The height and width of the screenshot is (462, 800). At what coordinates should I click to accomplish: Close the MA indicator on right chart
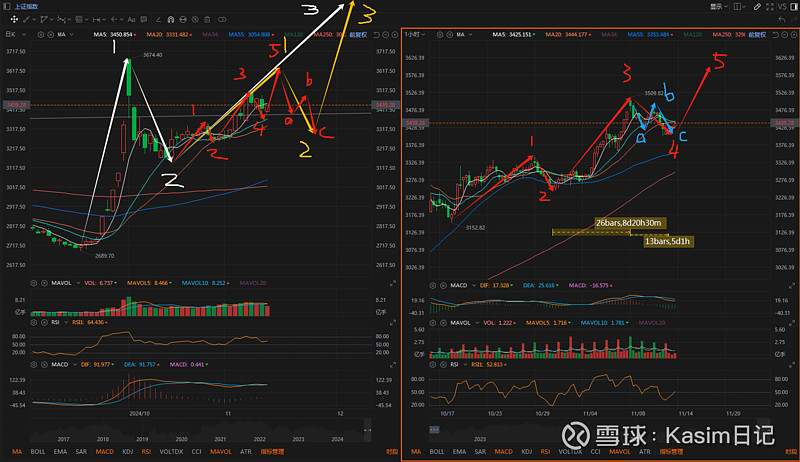(449, 35)
